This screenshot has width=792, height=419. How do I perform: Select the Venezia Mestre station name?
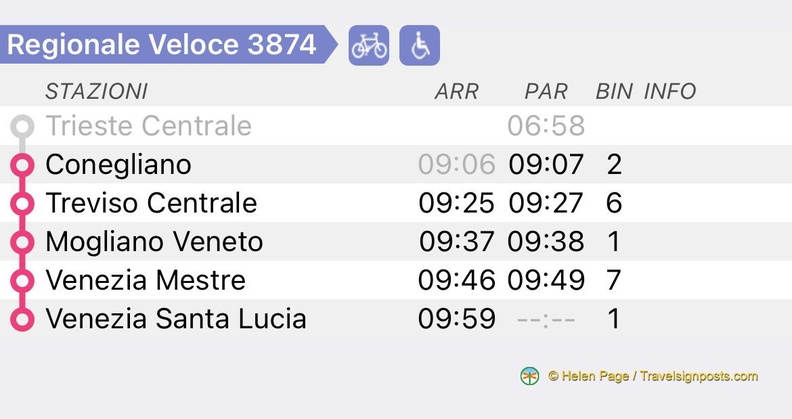(x=145, y=281)
